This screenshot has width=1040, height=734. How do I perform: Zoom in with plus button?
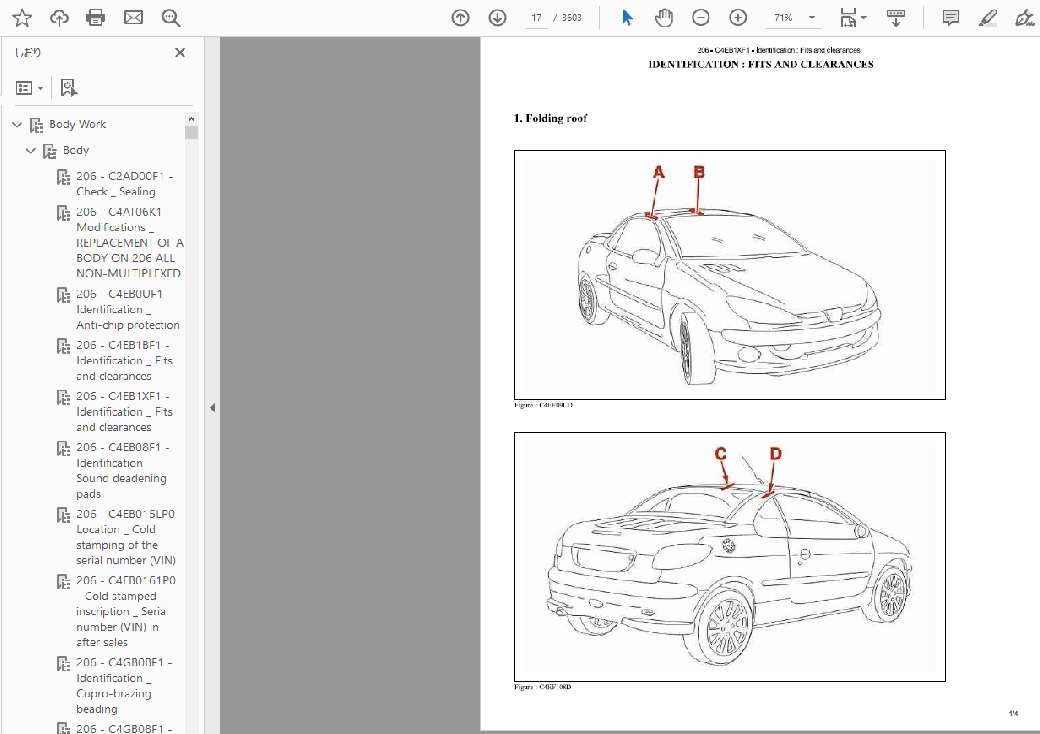(x=738, y=18)
